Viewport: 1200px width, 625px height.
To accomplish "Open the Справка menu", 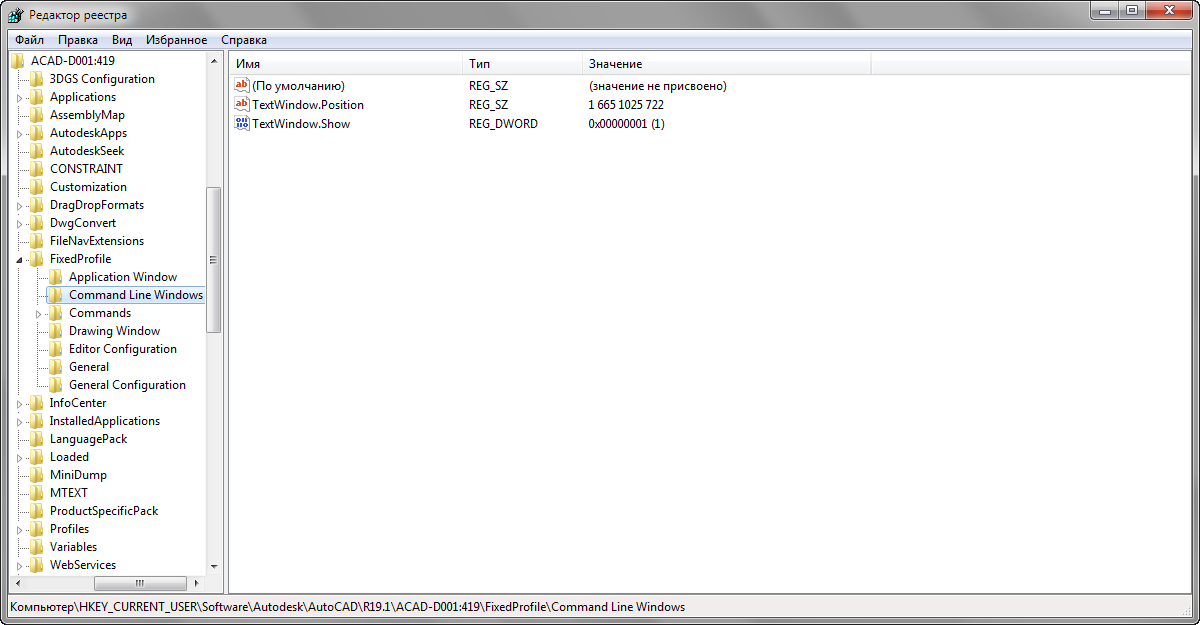I will (244, 40).
